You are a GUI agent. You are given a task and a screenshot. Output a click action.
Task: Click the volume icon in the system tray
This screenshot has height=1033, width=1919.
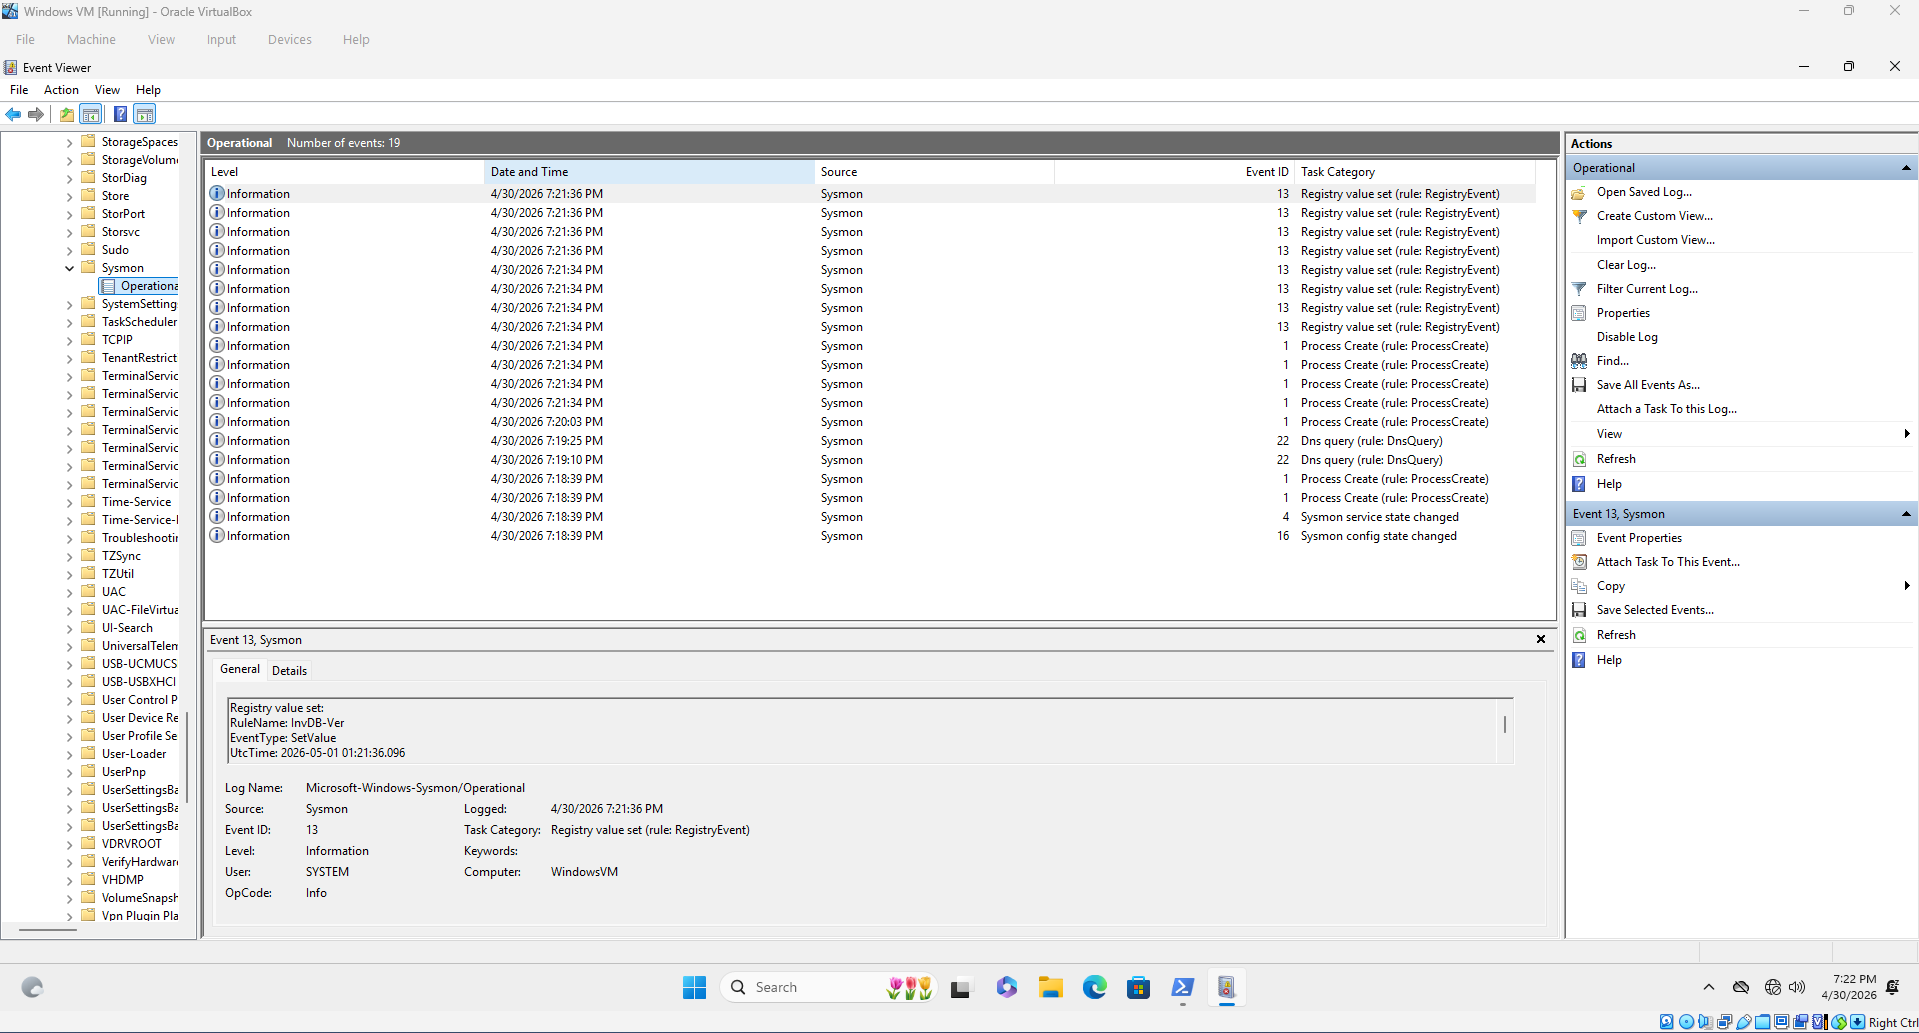tap(1797, 988)
